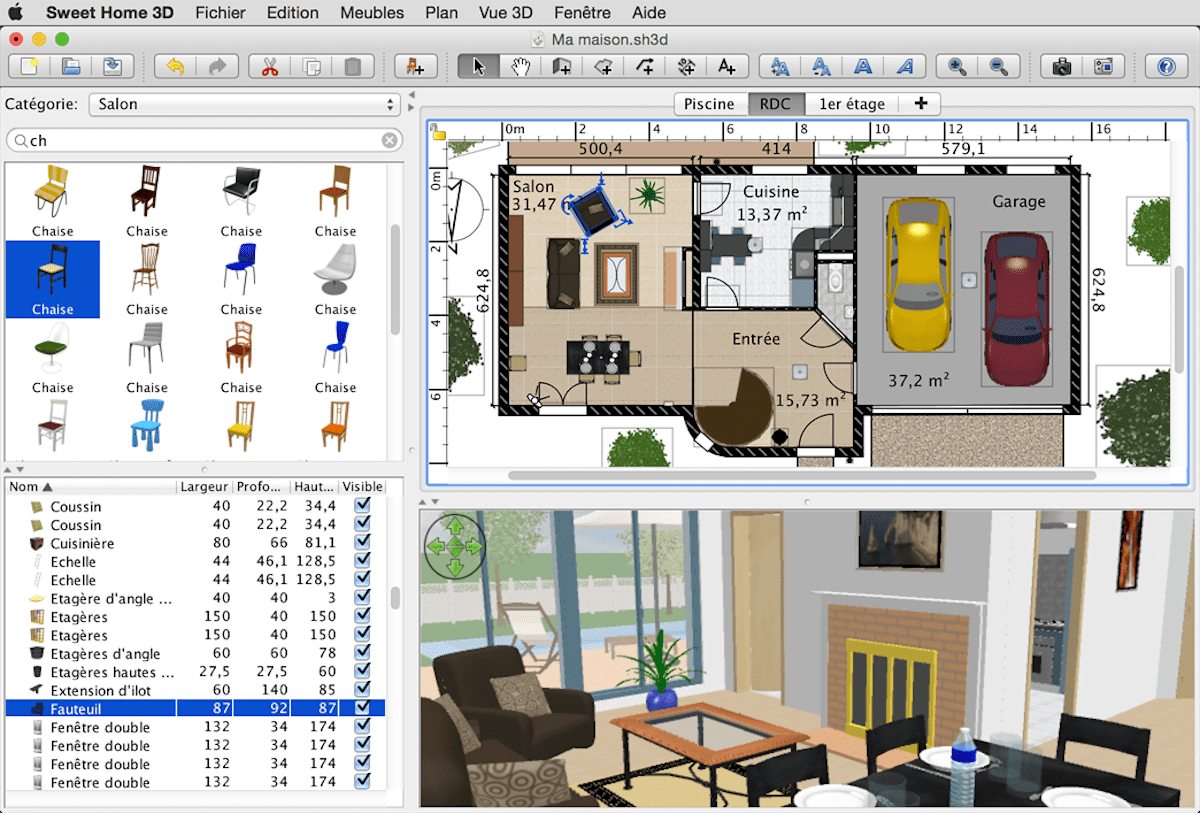The width and height of the screenshot is (1200, 813).
Task: Select the Create rooms tool
Action: coord(603,66)
